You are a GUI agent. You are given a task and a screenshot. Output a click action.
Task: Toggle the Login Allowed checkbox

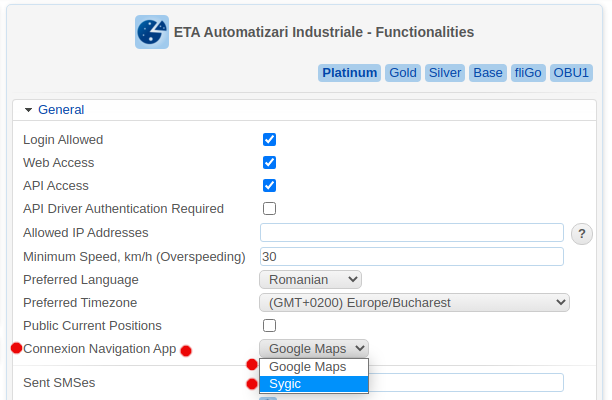point(269,140)
